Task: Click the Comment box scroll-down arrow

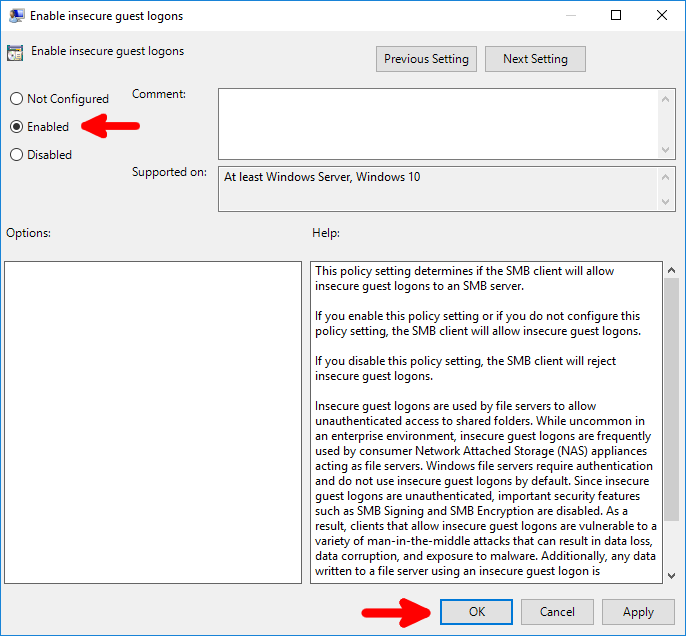Action: click(x=665, y=150)
